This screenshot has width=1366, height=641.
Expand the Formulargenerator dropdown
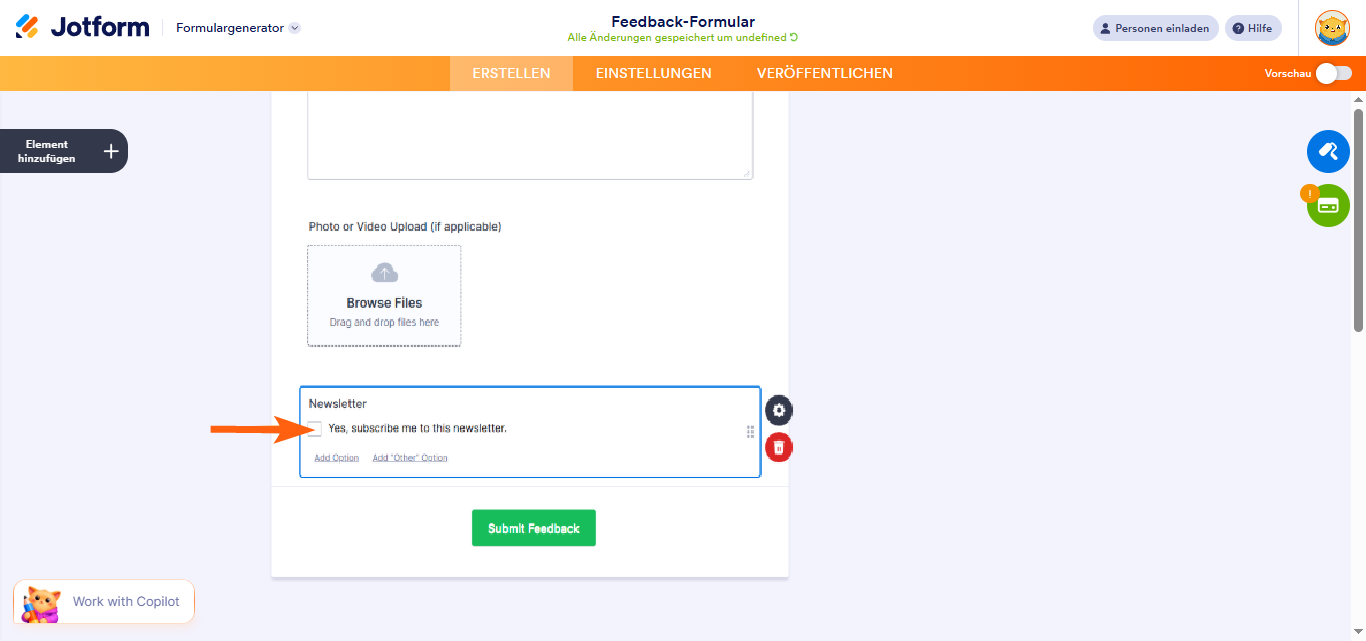(235, 29)
